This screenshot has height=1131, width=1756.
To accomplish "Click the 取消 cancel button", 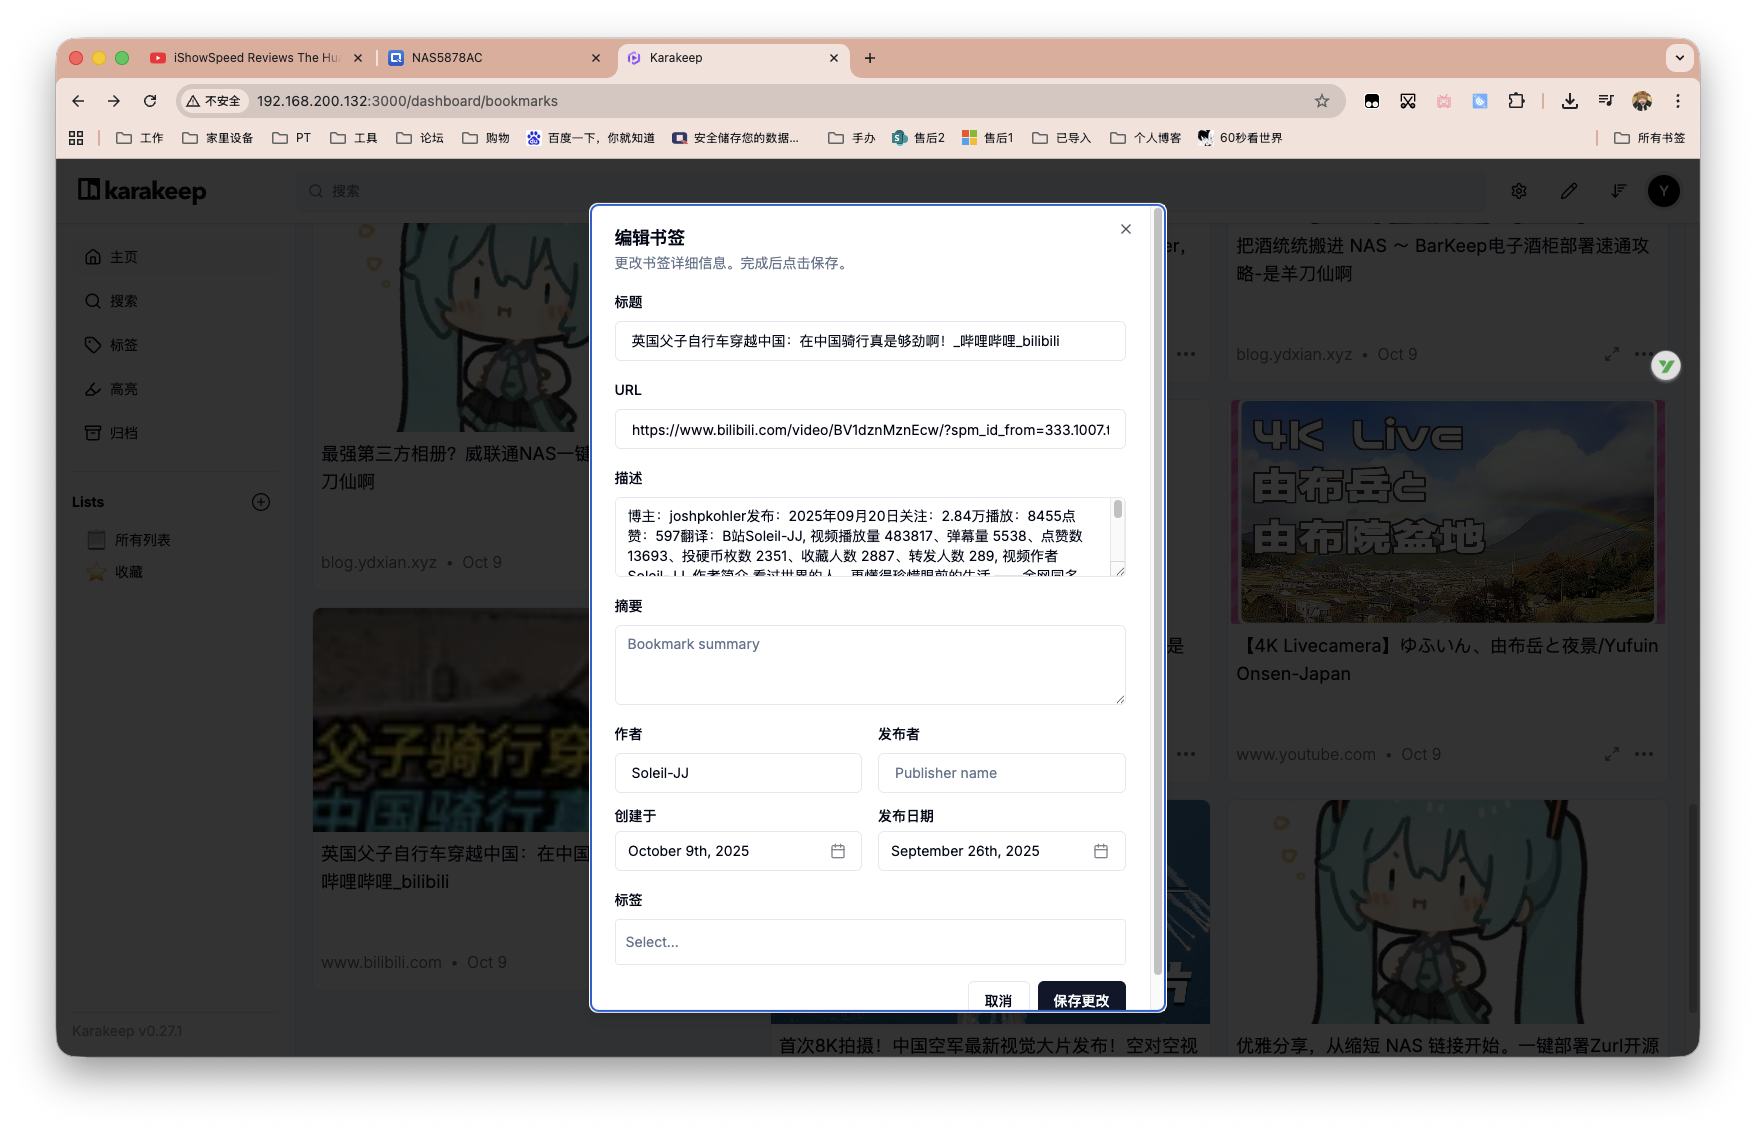I will (998, 1000).
